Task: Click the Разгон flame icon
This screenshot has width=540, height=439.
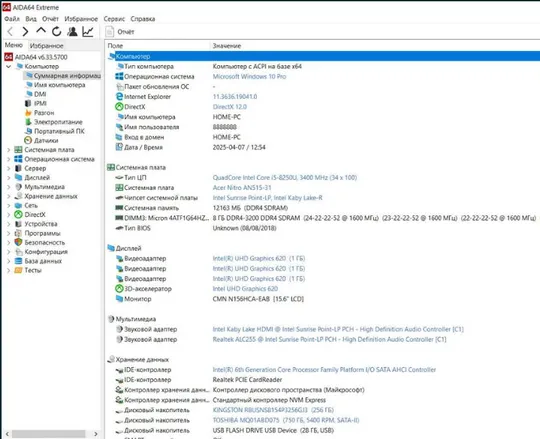Action: [x=28, y=113]
